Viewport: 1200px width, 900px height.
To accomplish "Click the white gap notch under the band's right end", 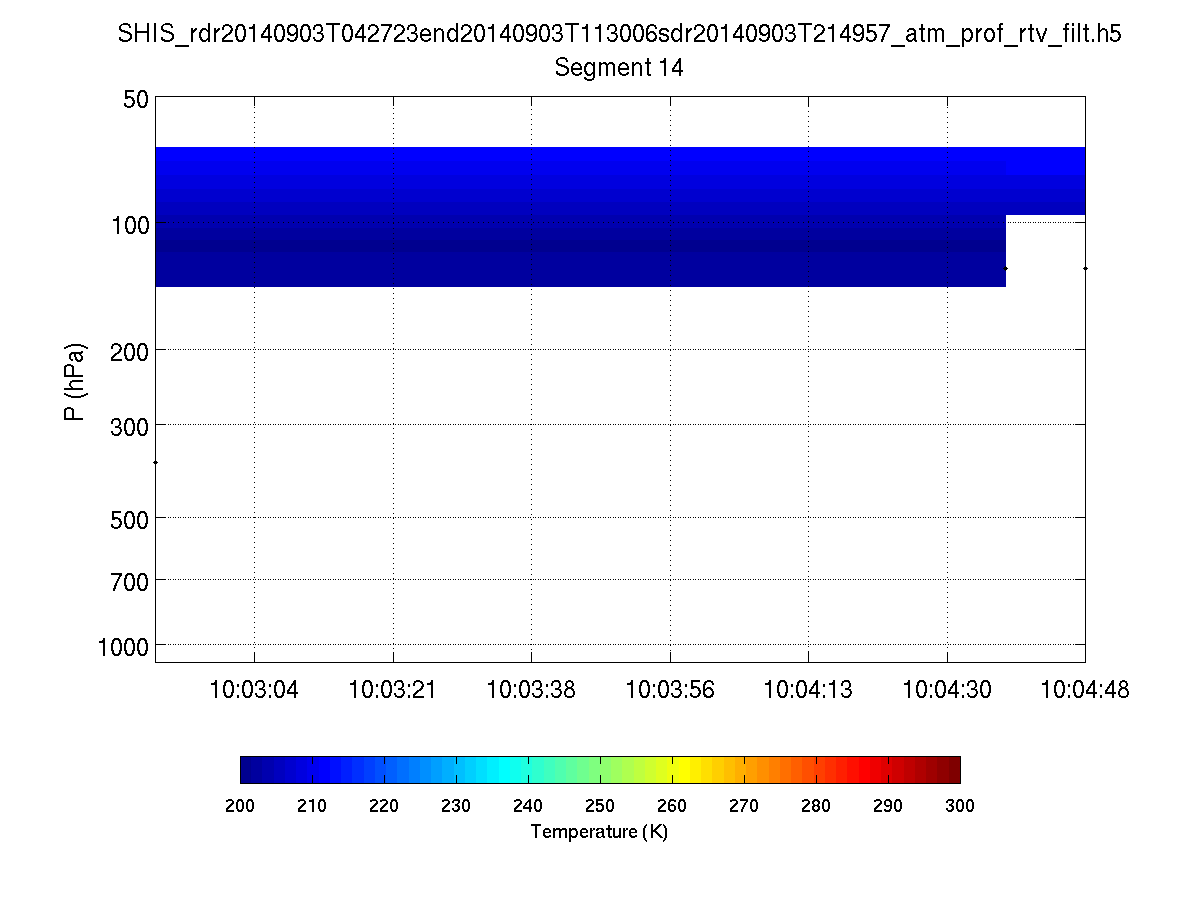I will click(1045, 251).
